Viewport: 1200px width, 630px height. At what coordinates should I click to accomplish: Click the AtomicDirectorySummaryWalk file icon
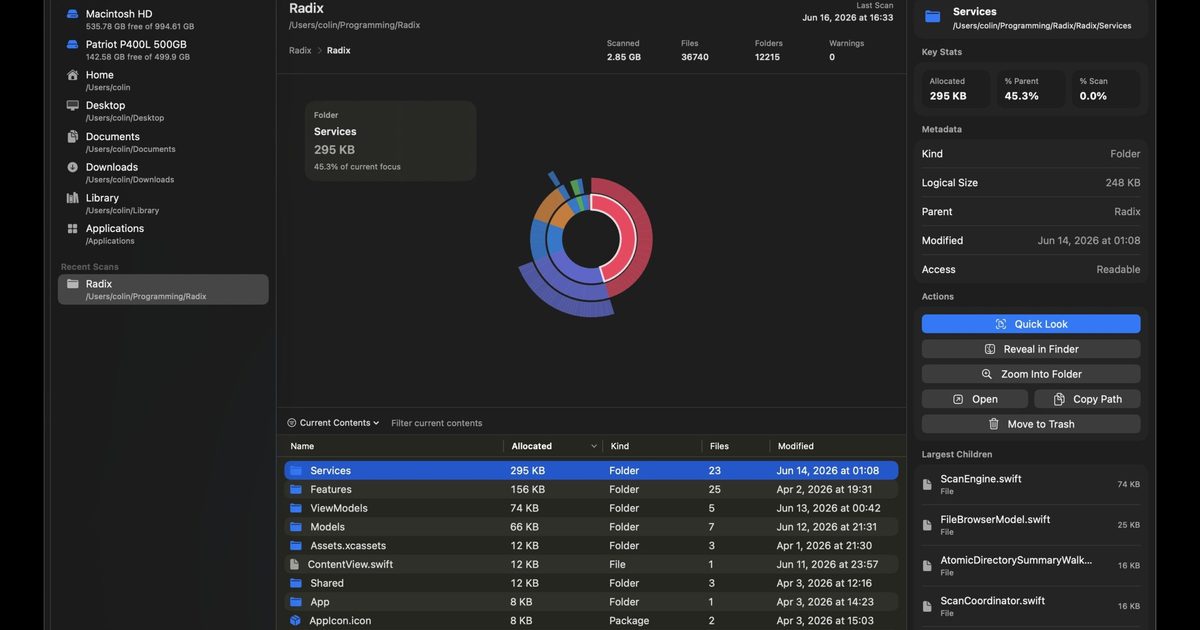pos(927,566)
